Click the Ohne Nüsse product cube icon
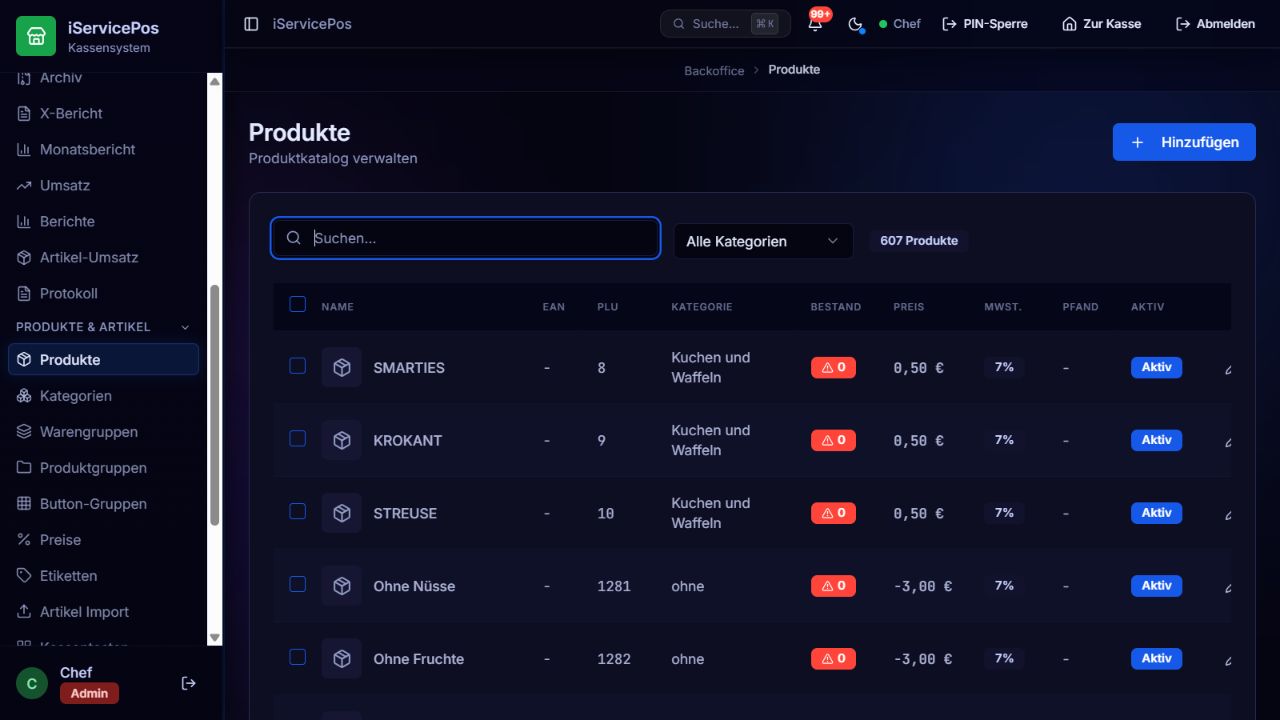Screen dimensions: 1280x720 click(x=342, y=586)
